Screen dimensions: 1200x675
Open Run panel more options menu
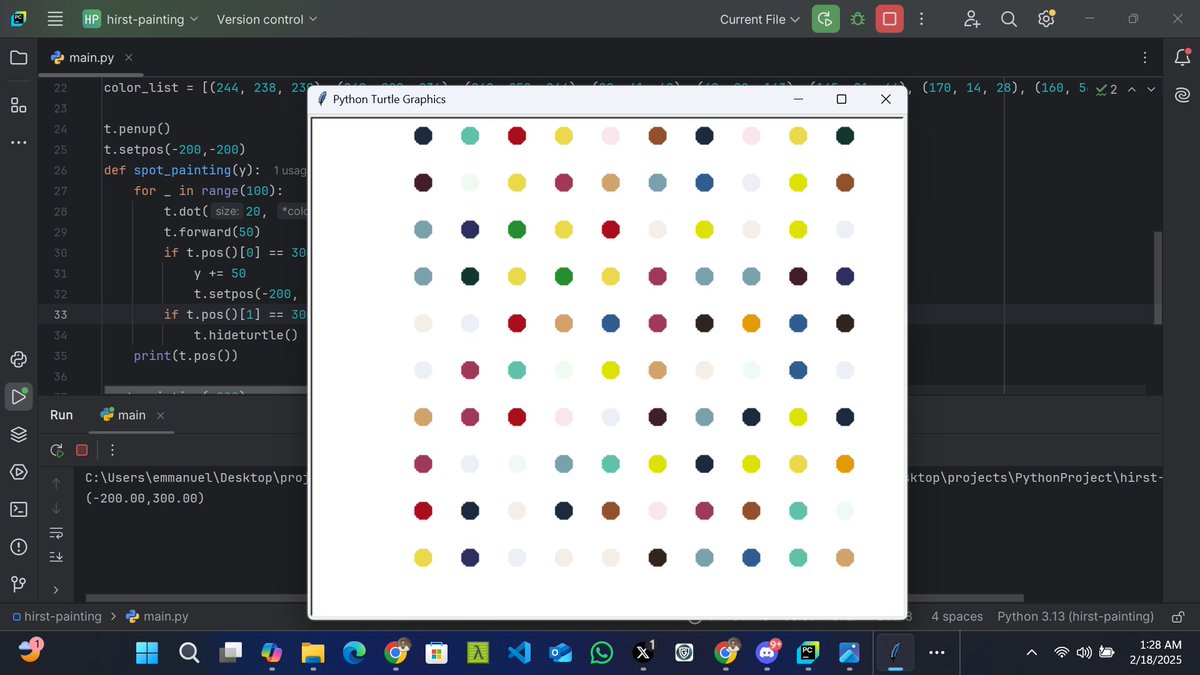(112, 450)
